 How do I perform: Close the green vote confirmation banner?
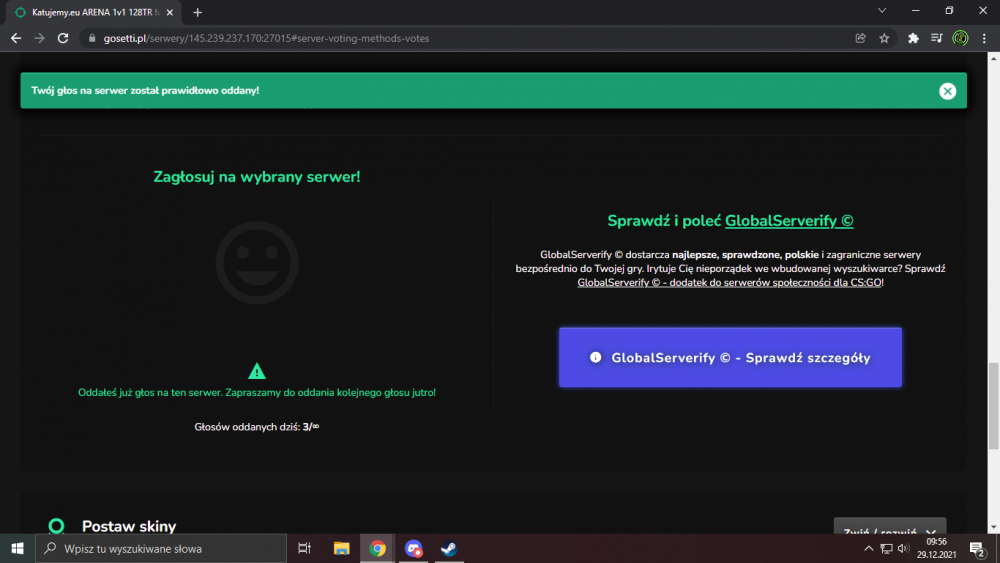(947, 91)
